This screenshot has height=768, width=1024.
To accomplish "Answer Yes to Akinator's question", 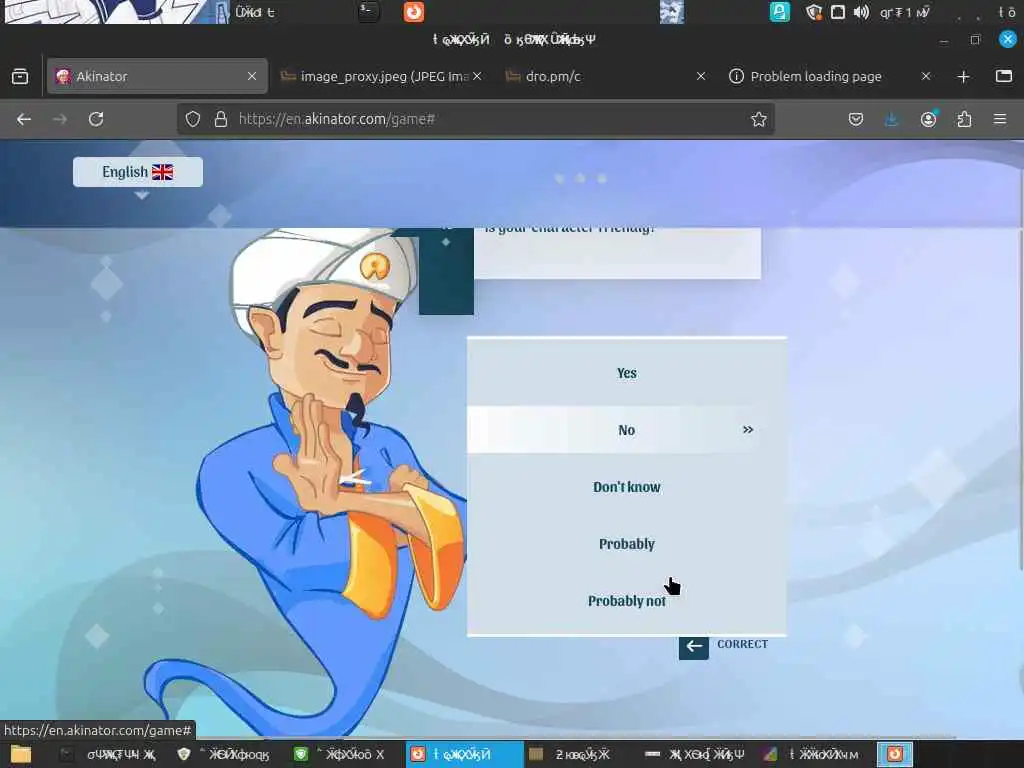I will pos(626,373).
